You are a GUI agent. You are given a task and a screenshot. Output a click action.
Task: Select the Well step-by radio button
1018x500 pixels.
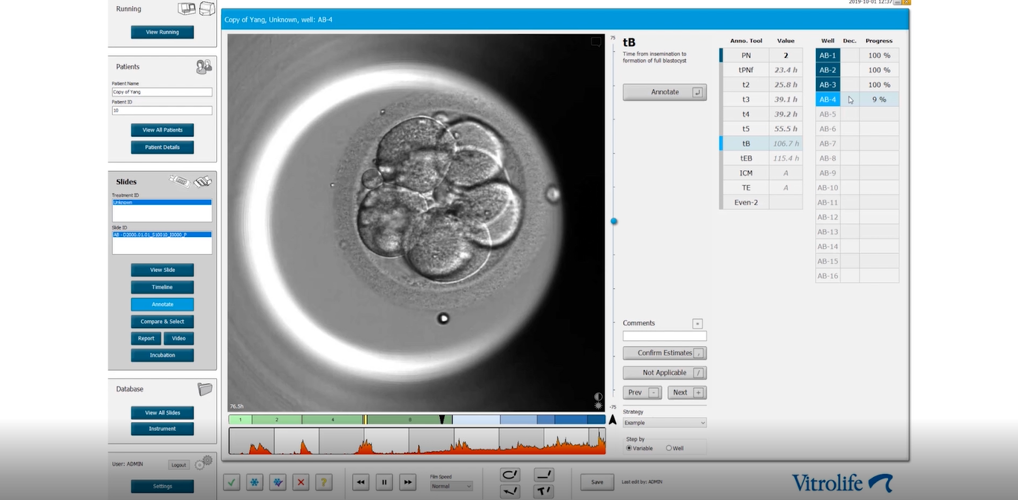click(x=669, y=448)
